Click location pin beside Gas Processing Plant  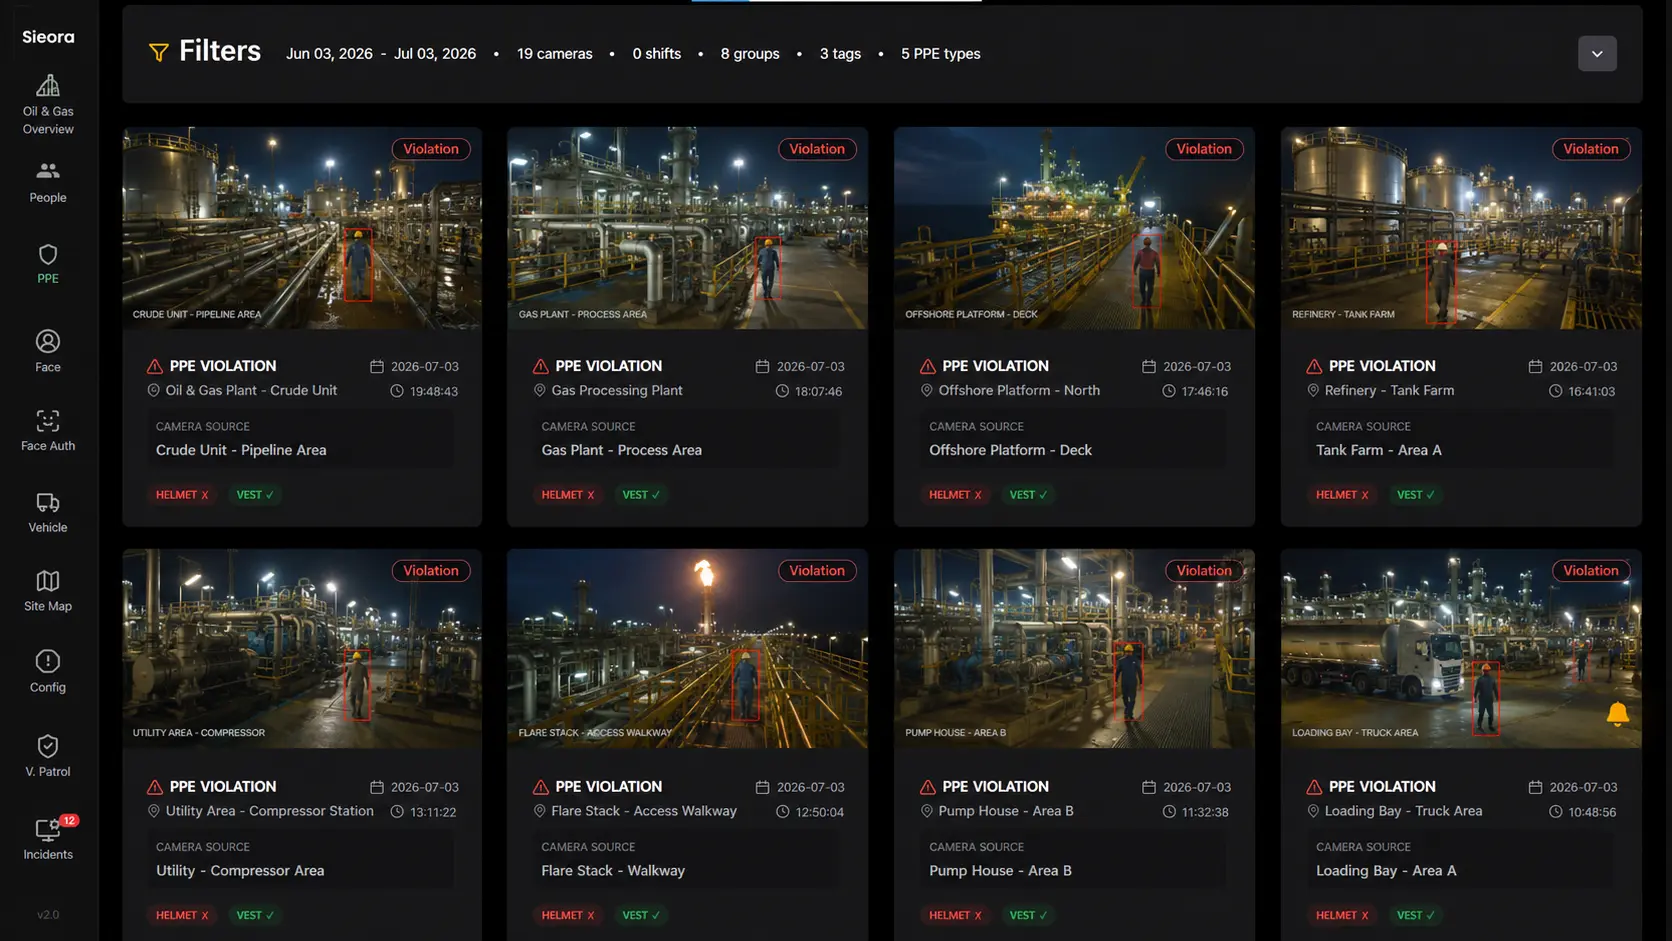pos(540,390)
